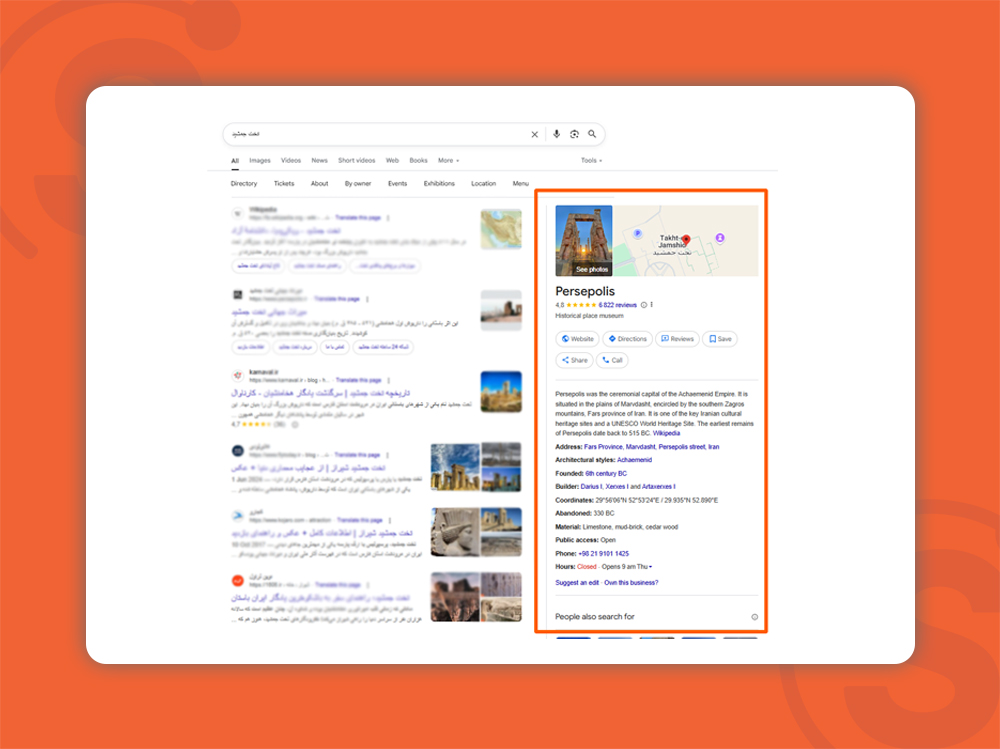1000x749 pixels.
Task: Switch to the Books tab
Action: pos(418,161)
